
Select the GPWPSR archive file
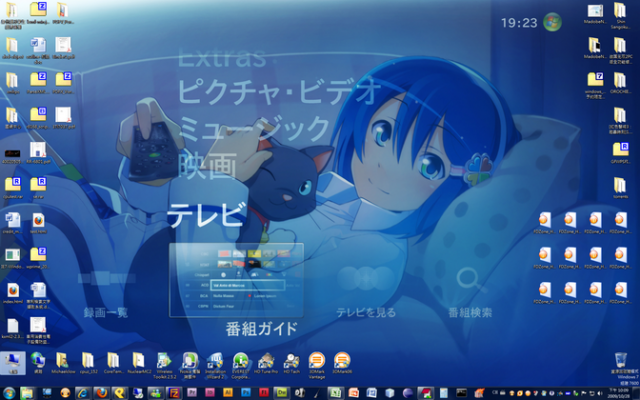point(620,151)
